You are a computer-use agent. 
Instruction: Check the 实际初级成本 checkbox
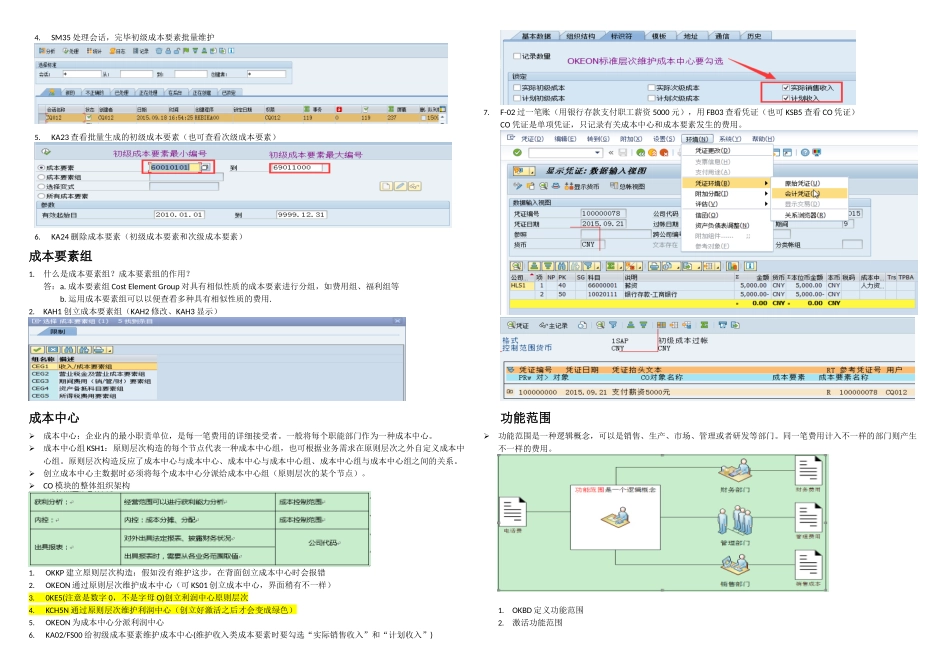click(517, 88)
